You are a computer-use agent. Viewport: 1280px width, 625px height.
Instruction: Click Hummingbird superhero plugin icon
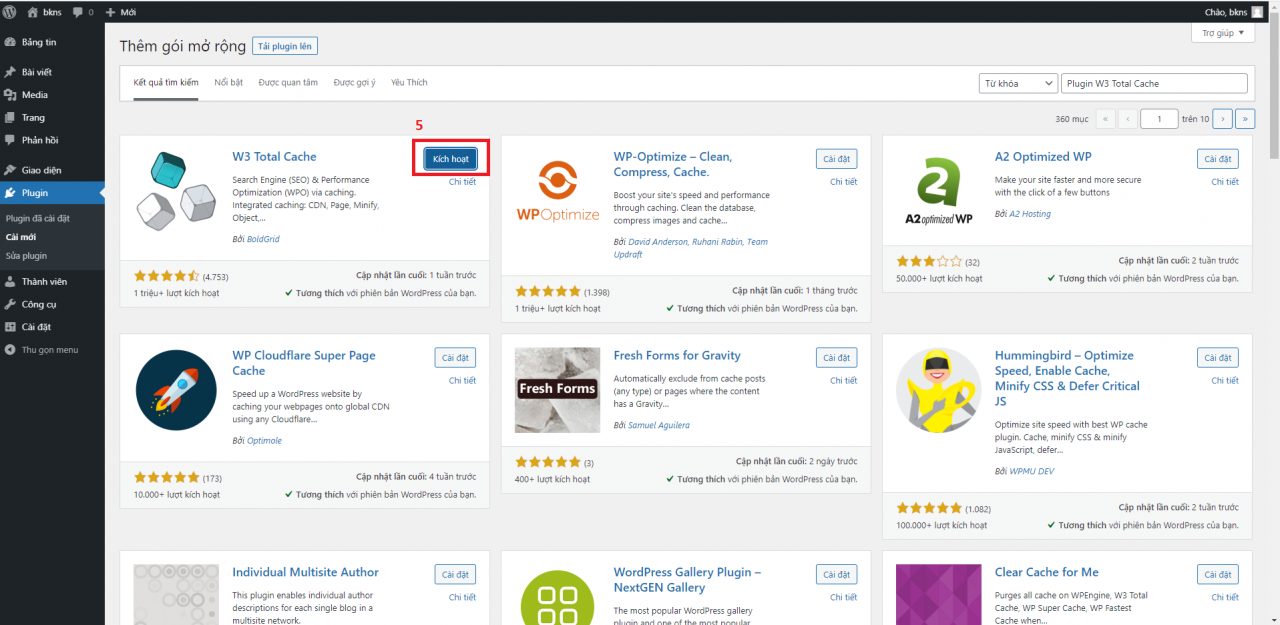938,390
